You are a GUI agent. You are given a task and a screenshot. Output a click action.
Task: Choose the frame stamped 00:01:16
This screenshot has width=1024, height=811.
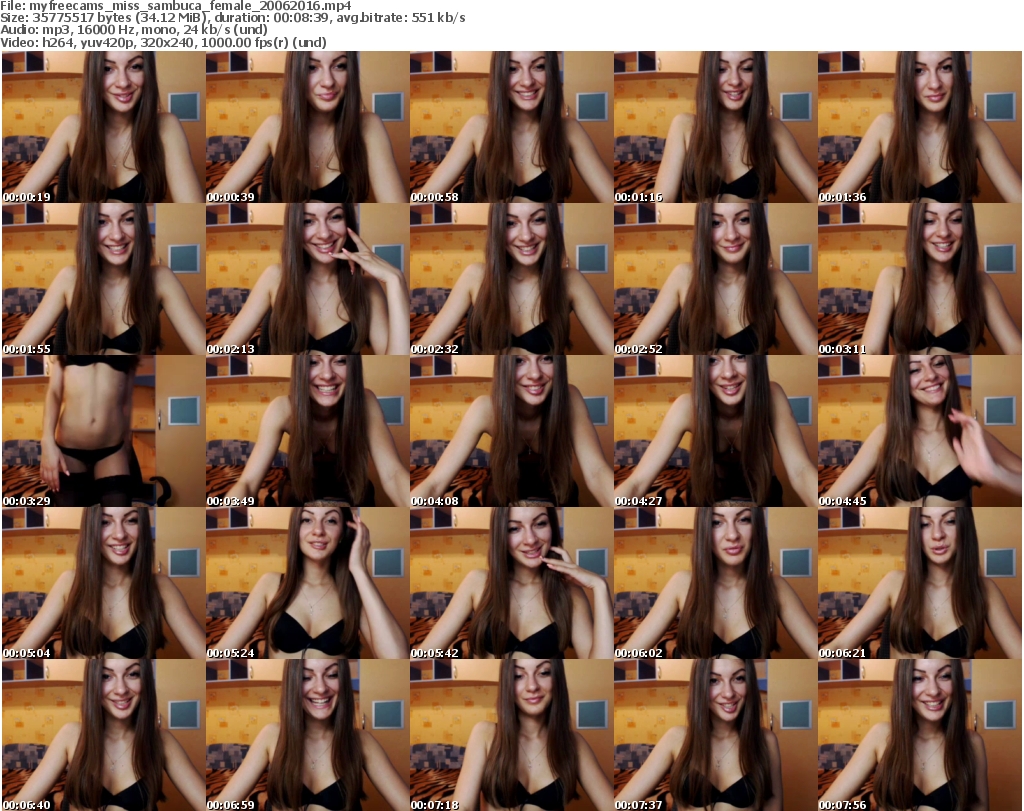coord(715,127)
